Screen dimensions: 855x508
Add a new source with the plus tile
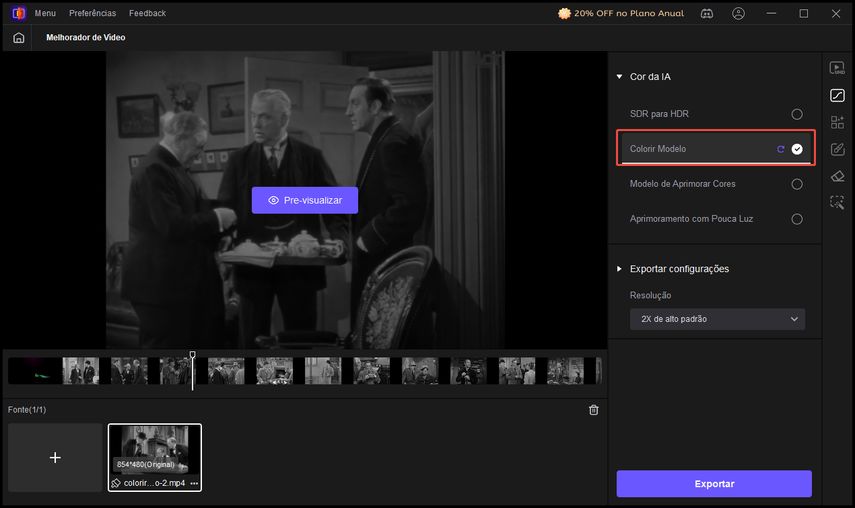pos(55,457)
